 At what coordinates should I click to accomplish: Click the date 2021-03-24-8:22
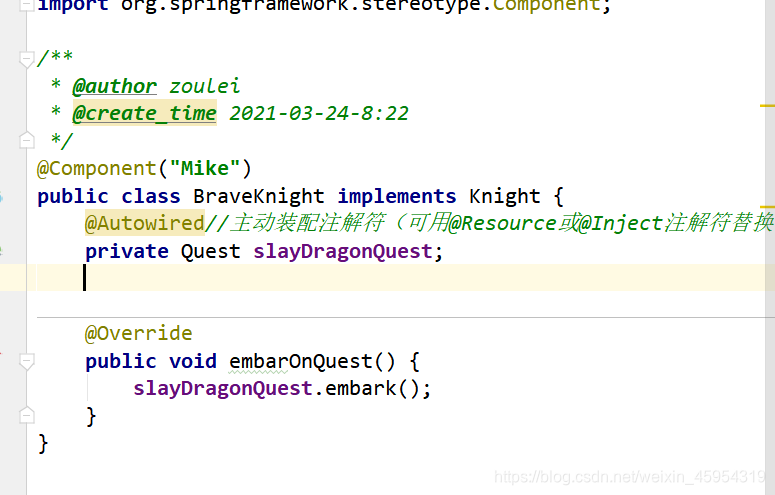[319, 114]
